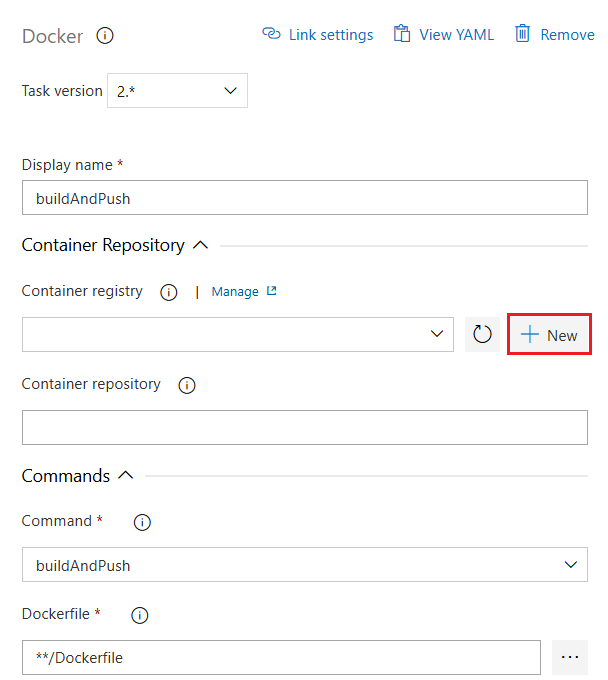
Task: Click the Dockerfile path input field
Action: click(x=281, y=657)
